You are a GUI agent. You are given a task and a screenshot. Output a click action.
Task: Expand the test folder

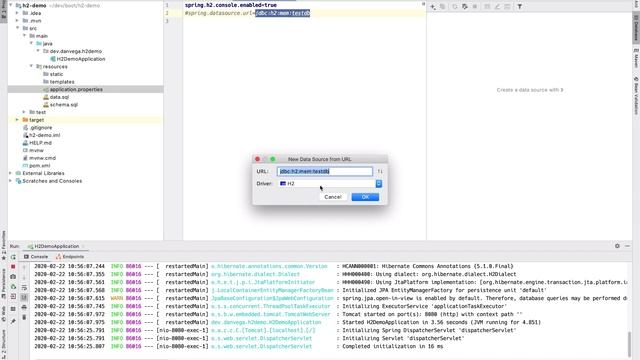pos(24,112)
